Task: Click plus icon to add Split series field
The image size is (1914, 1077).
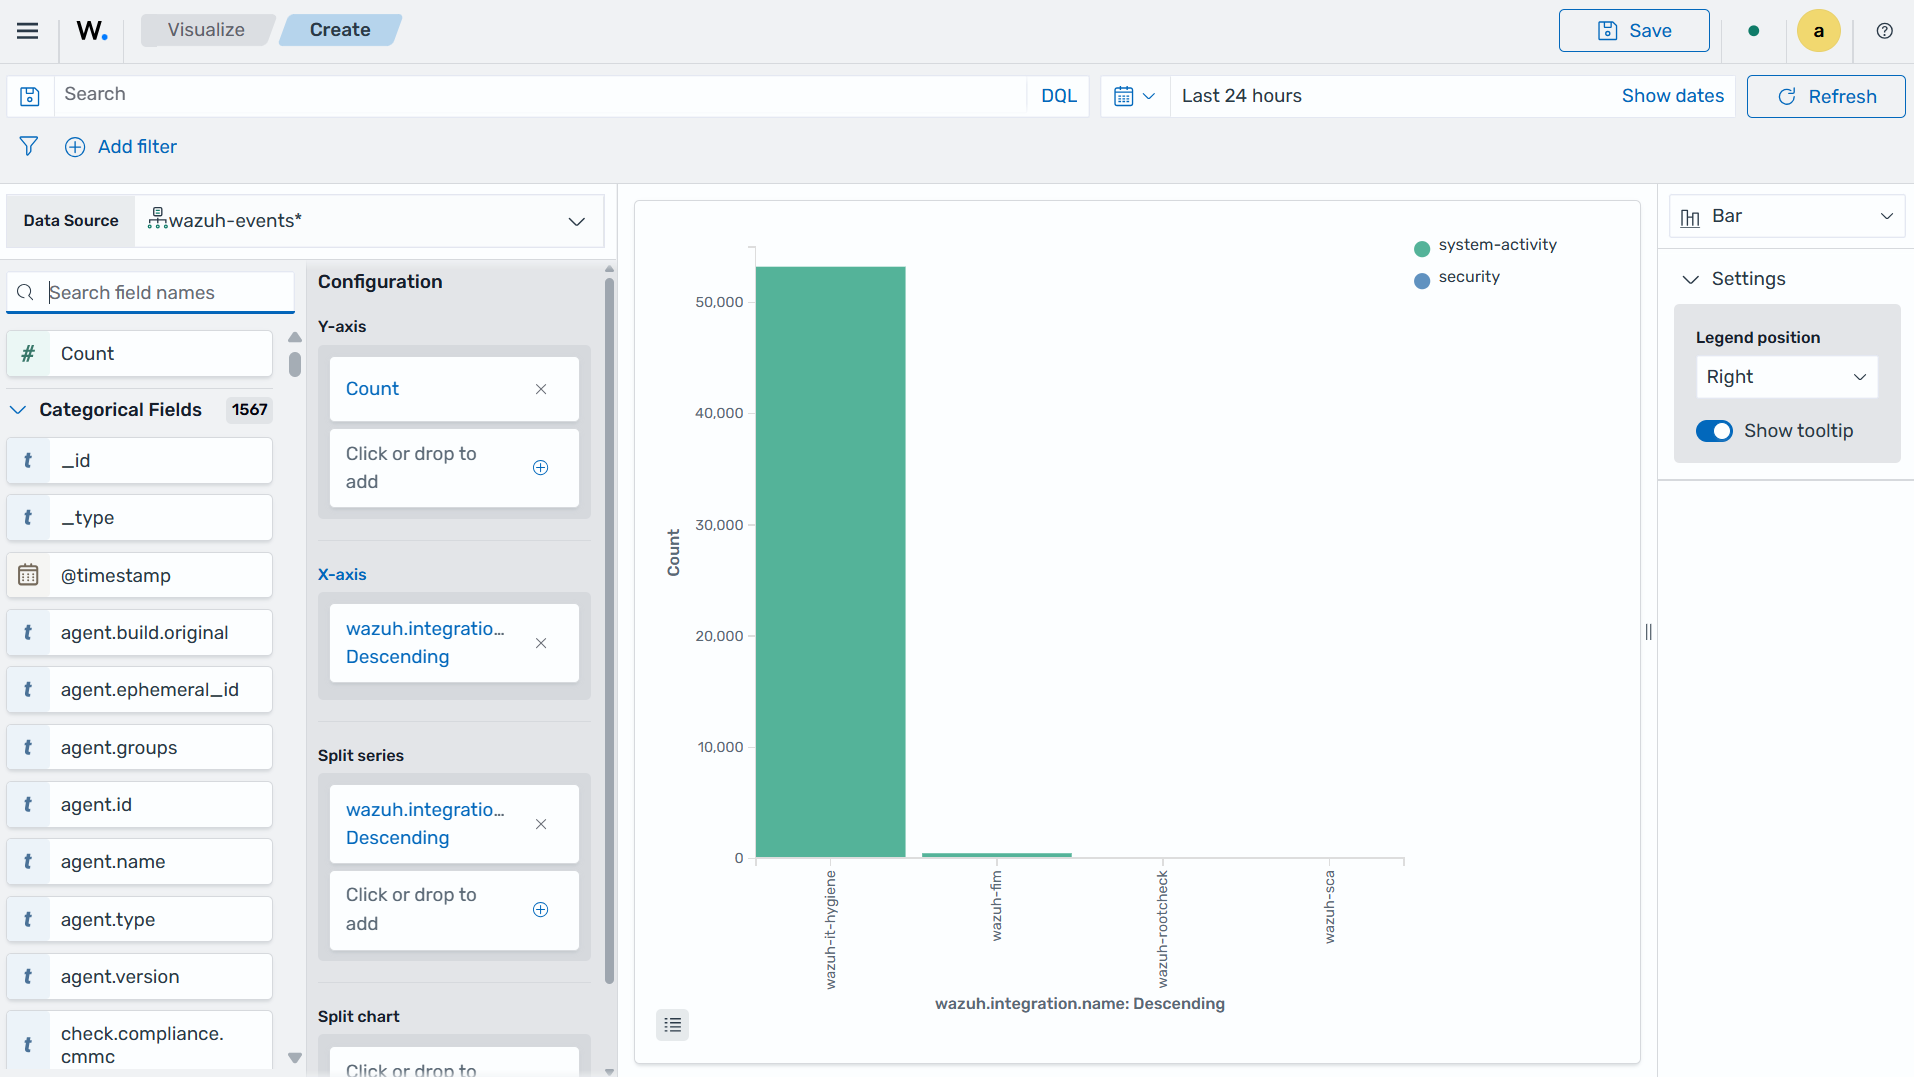Action: (541, 909)
